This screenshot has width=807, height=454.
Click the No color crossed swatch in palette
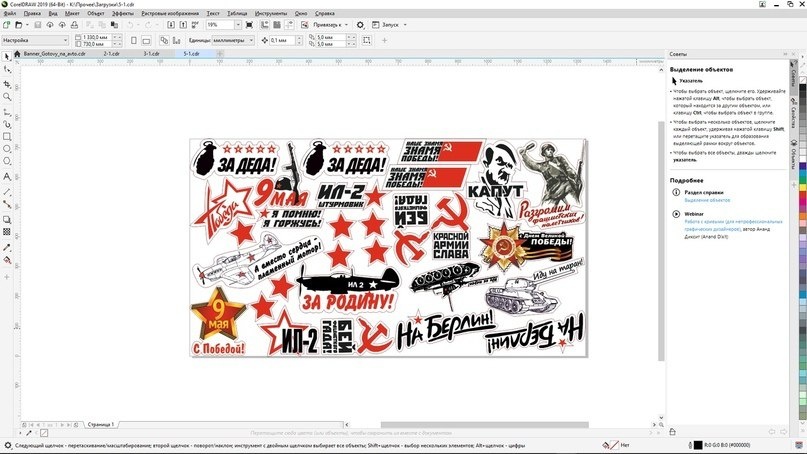802,79
